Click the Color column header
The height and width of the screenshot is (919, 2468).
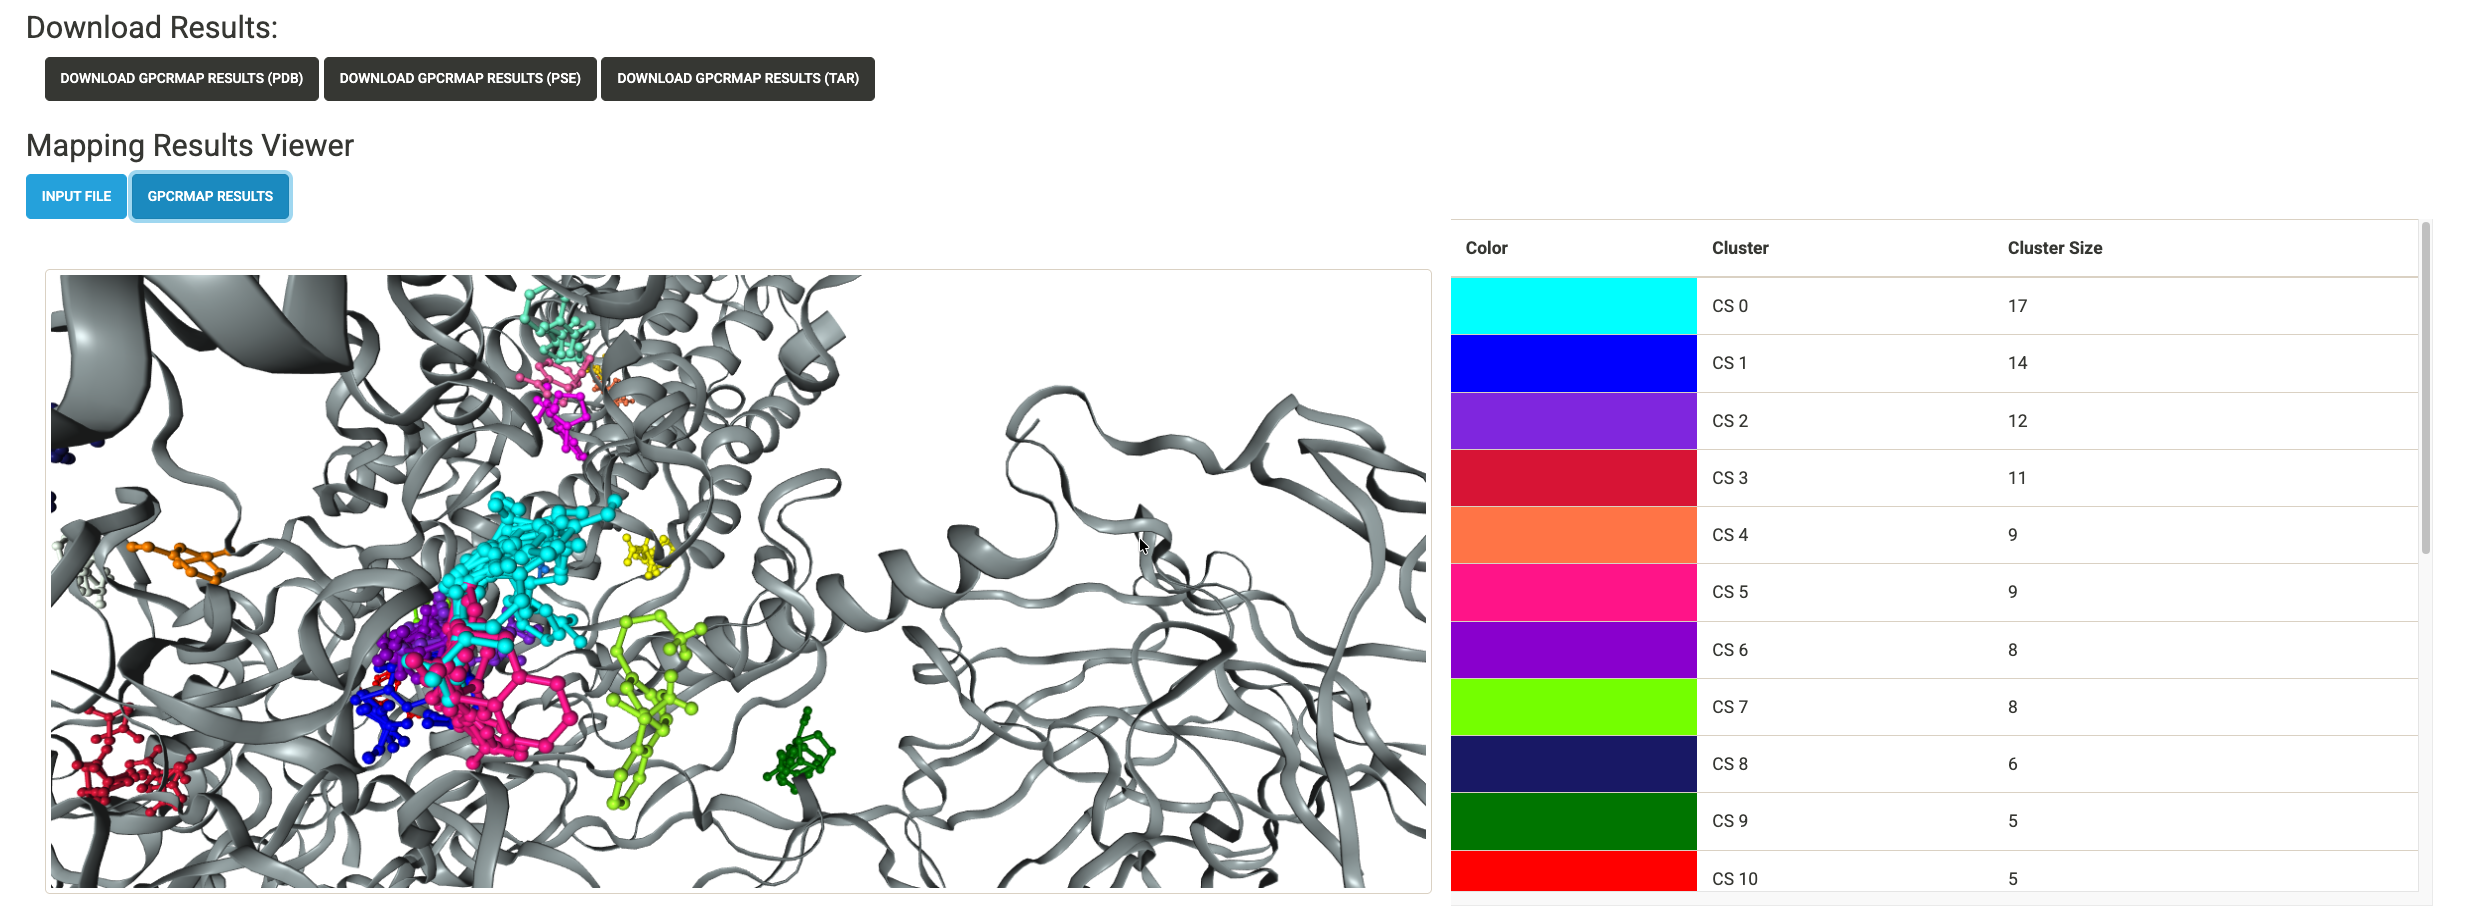1486,248
